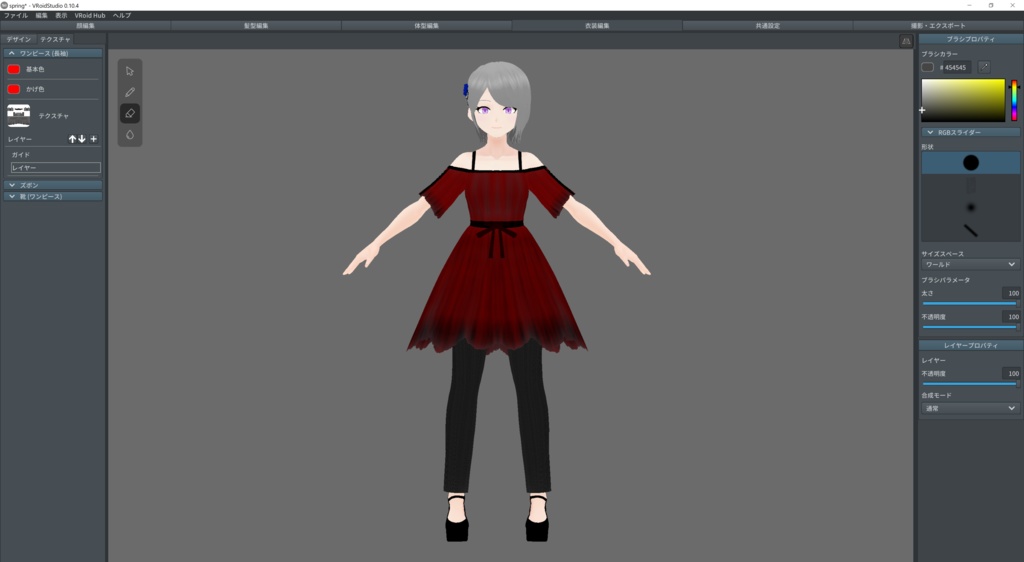Select the arrow cursor tool
This screenshot has height=562, width=1024.
click(129, 71)
